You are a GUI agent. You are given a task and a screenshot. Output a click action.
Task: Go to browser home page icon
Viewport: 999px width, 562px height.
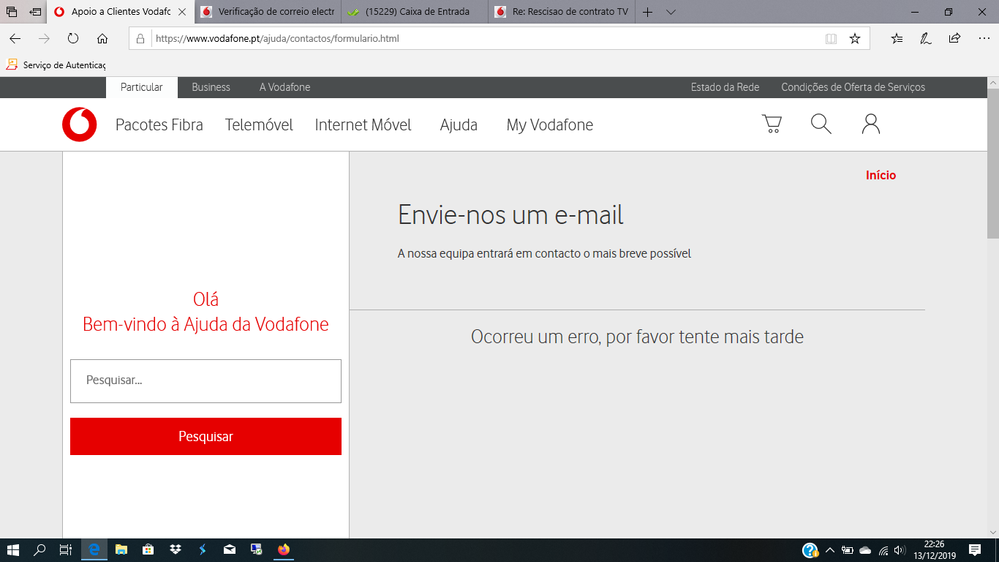[102, 39]
